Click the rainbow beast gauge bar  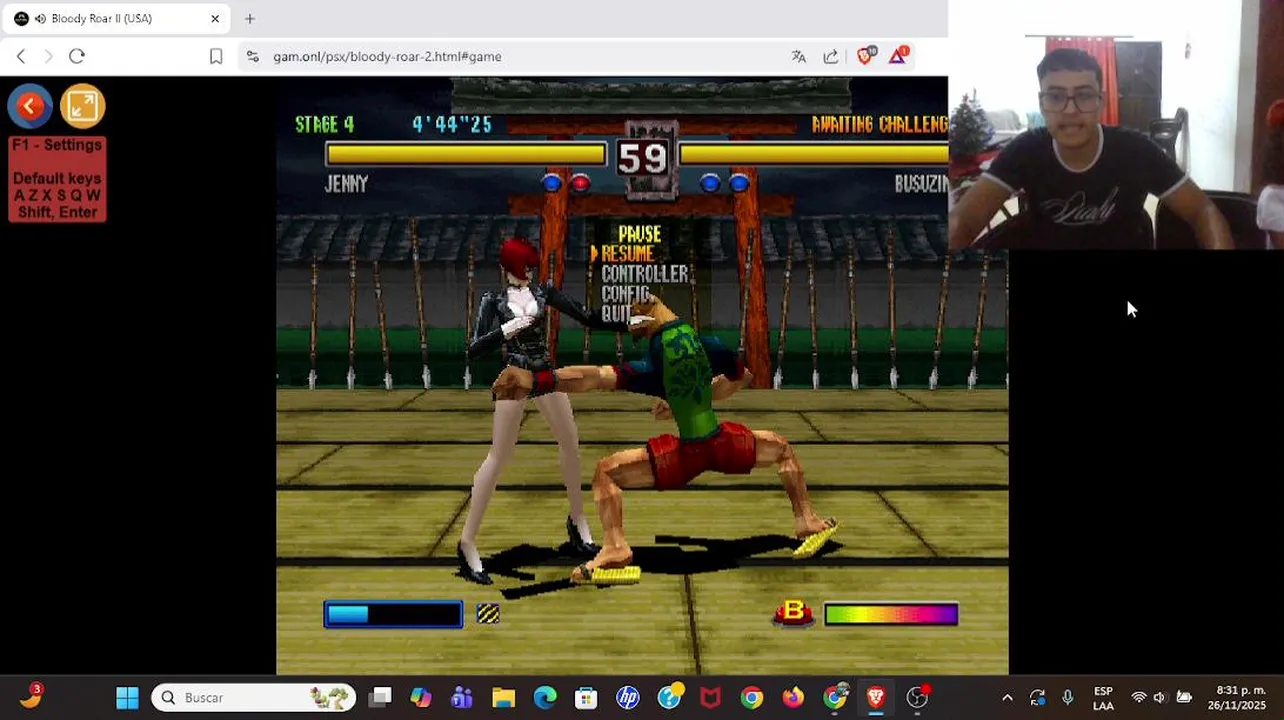coord(890,614)
